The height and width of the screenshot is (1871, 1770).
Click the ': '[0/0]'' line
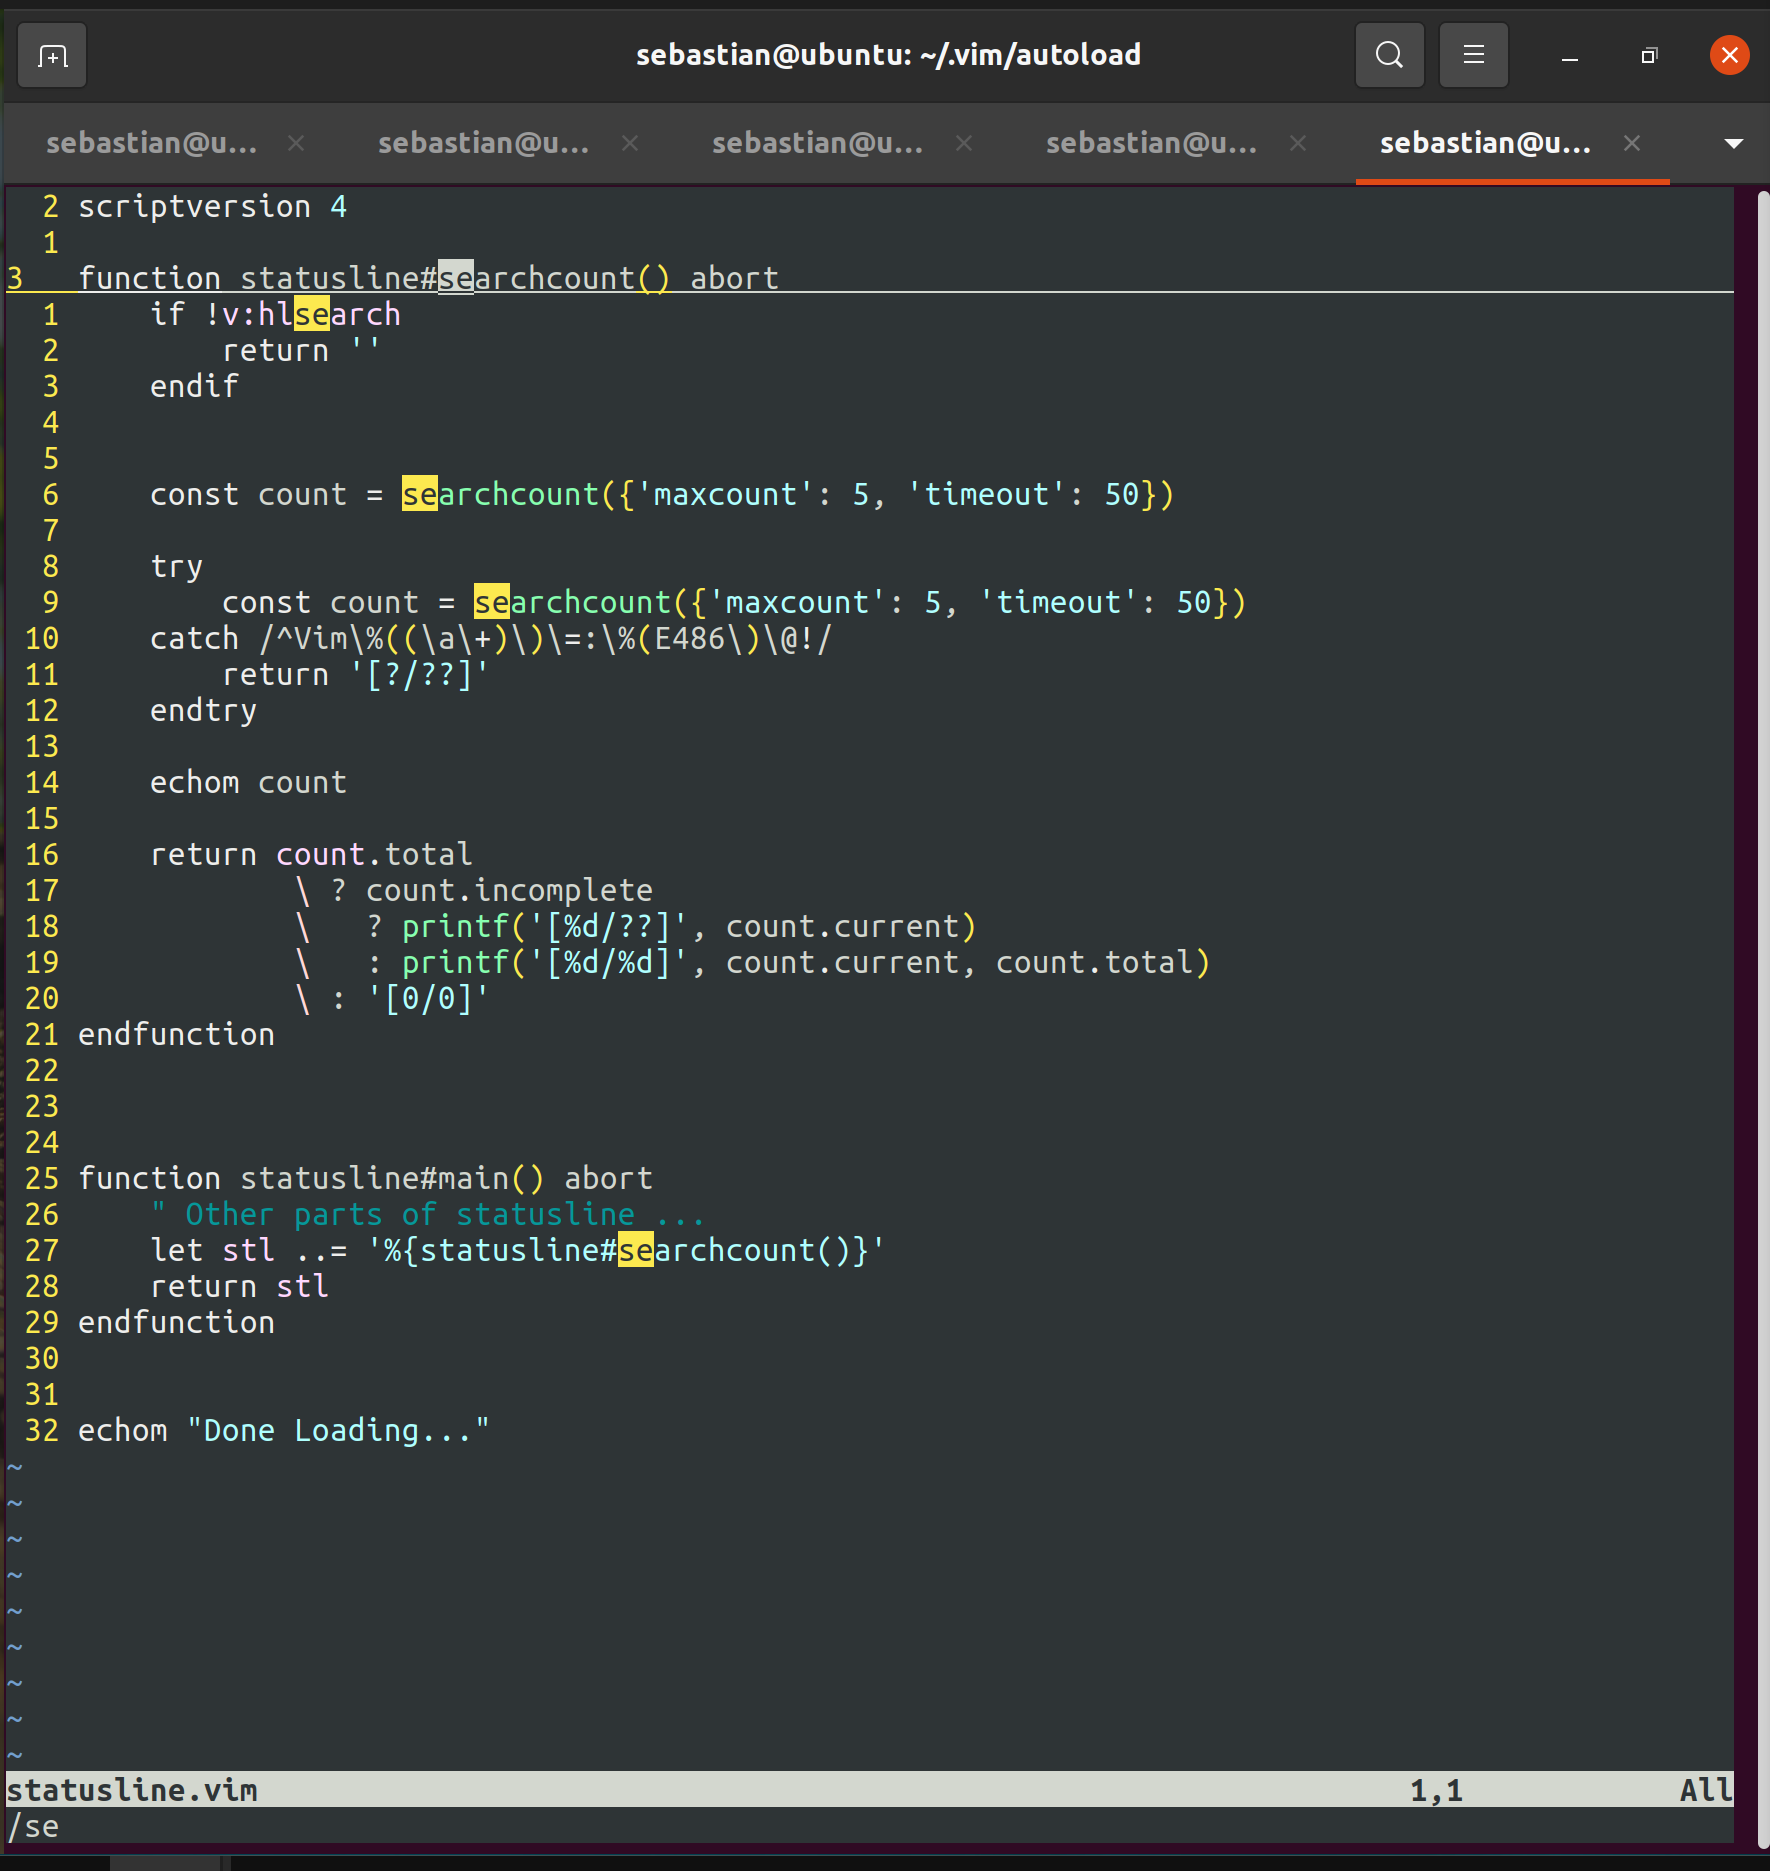tap(391, 998)
